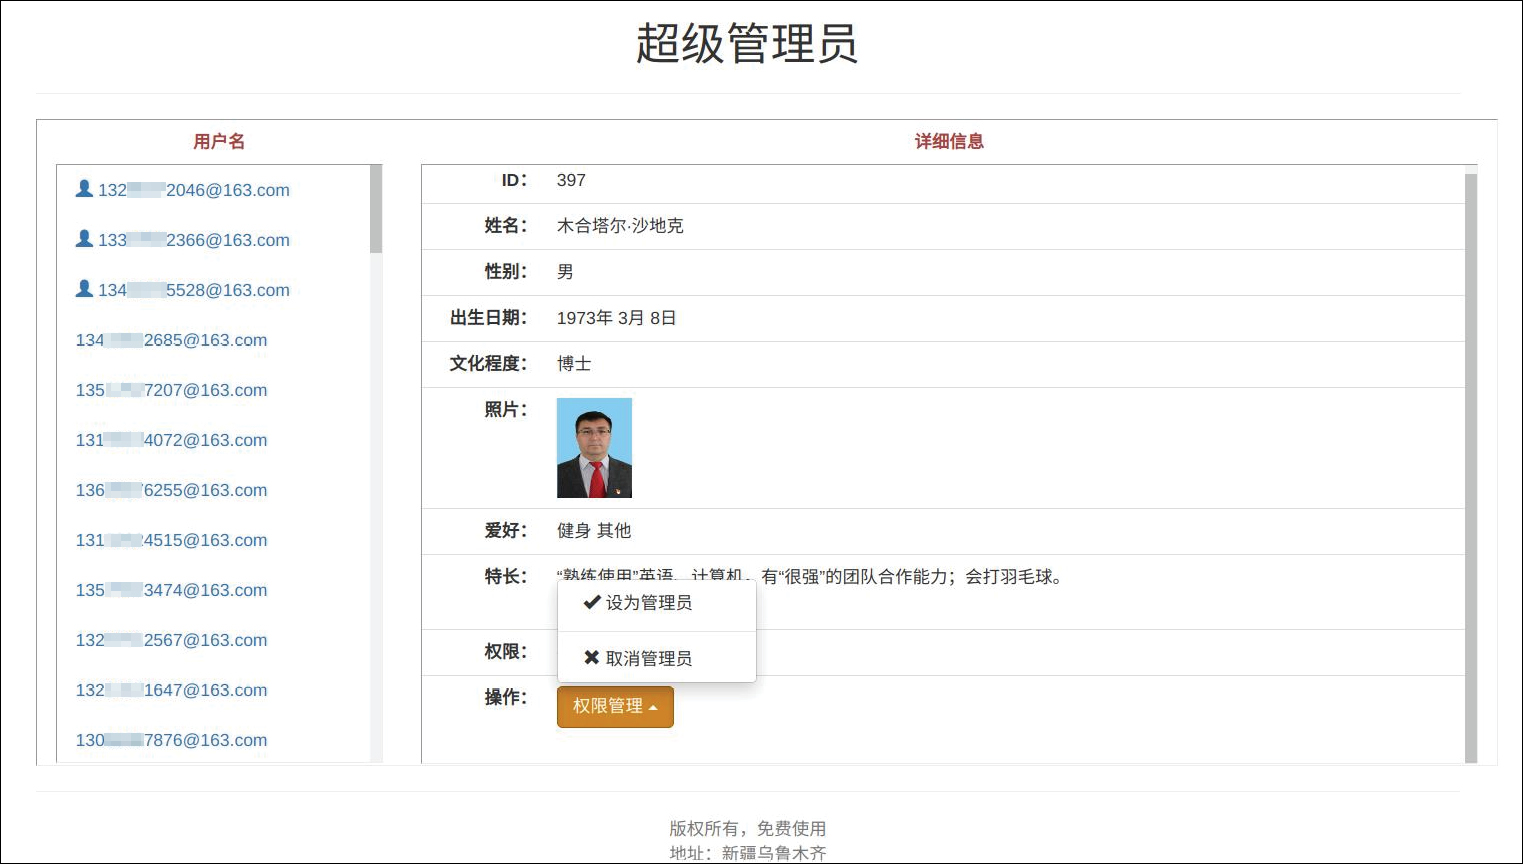
Task: Select user 130…7876@163.com
Action: point(171,740)
